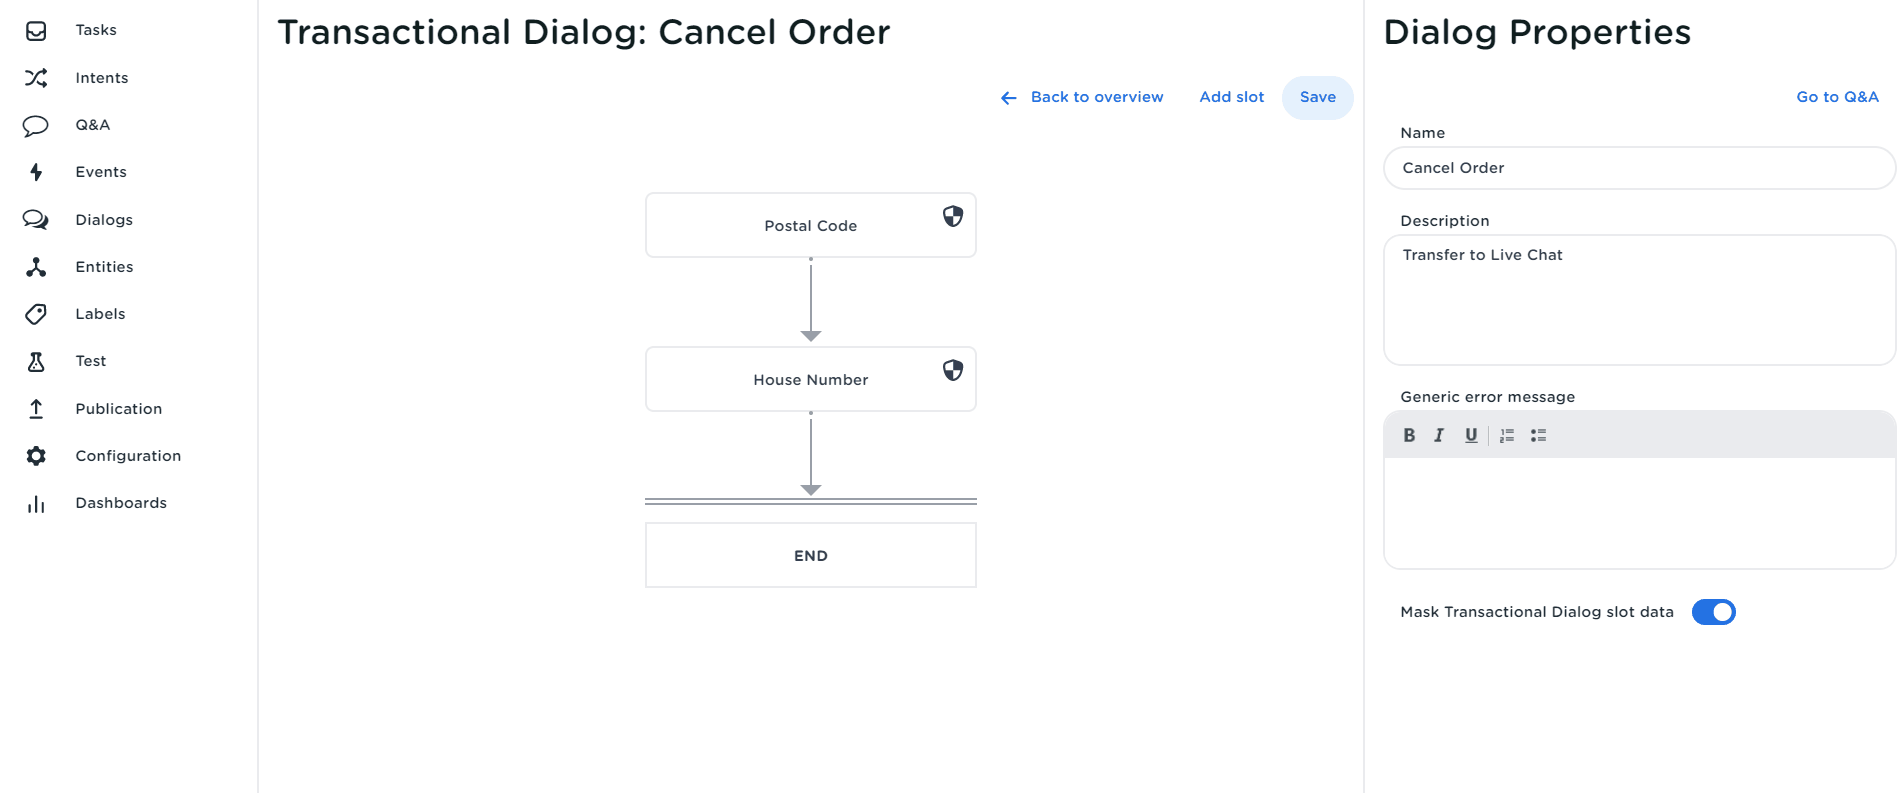
Task: Toggle the shield icon on House Number slot
Action: click(953, 369)
